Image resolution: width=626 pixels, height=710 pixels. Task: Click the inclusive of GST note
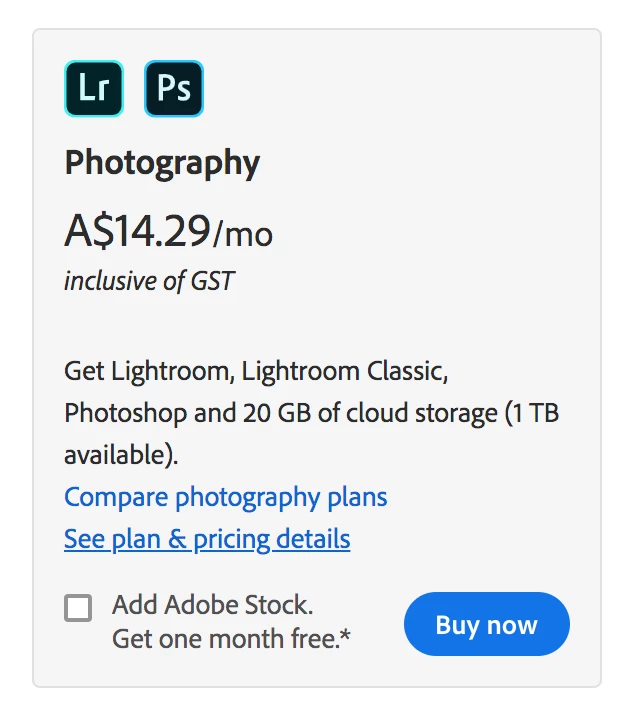coord(149,281)
